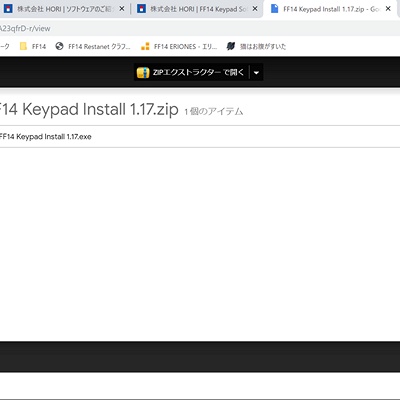Switch to the HORI ソフトウェア tab
This screenshot has height=400, width=400.
[x=63, y=9]
